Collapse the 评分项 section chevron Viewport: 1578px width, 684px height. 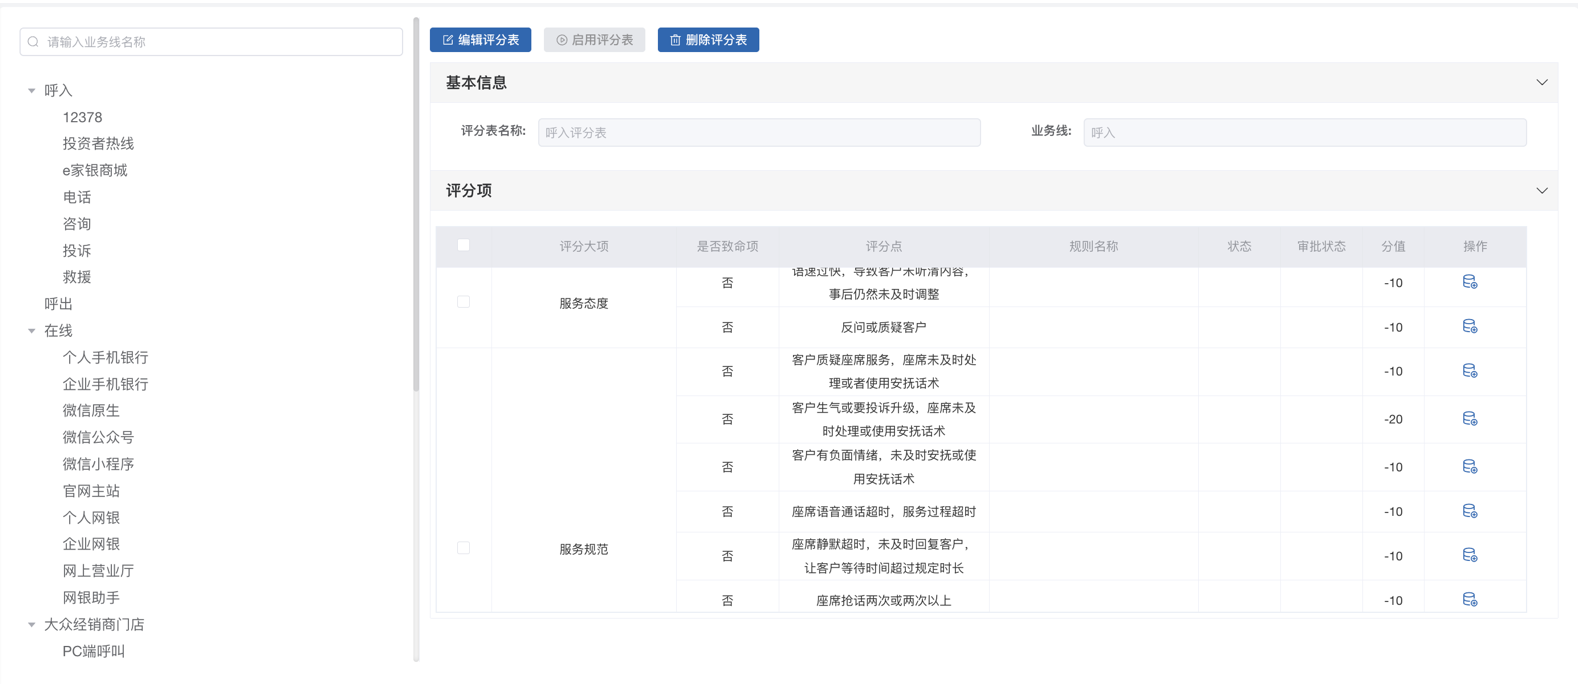click(1541, 191)
